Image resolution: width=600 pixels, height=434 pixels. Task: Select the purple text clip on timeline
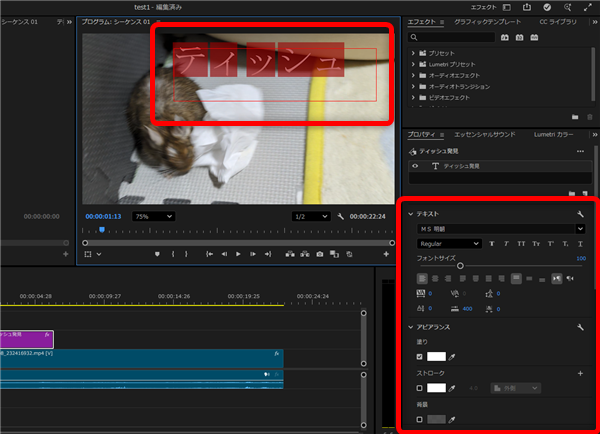coord(25,339)
